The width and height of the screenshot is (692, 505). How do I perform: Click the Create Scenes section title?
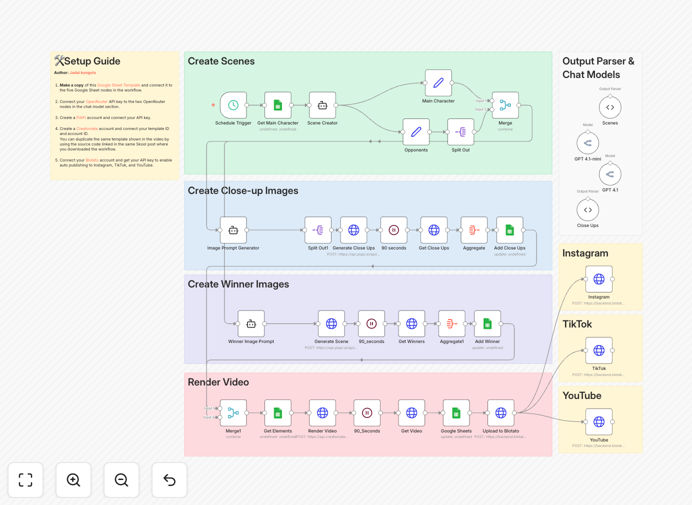click(x=221, y=61)
